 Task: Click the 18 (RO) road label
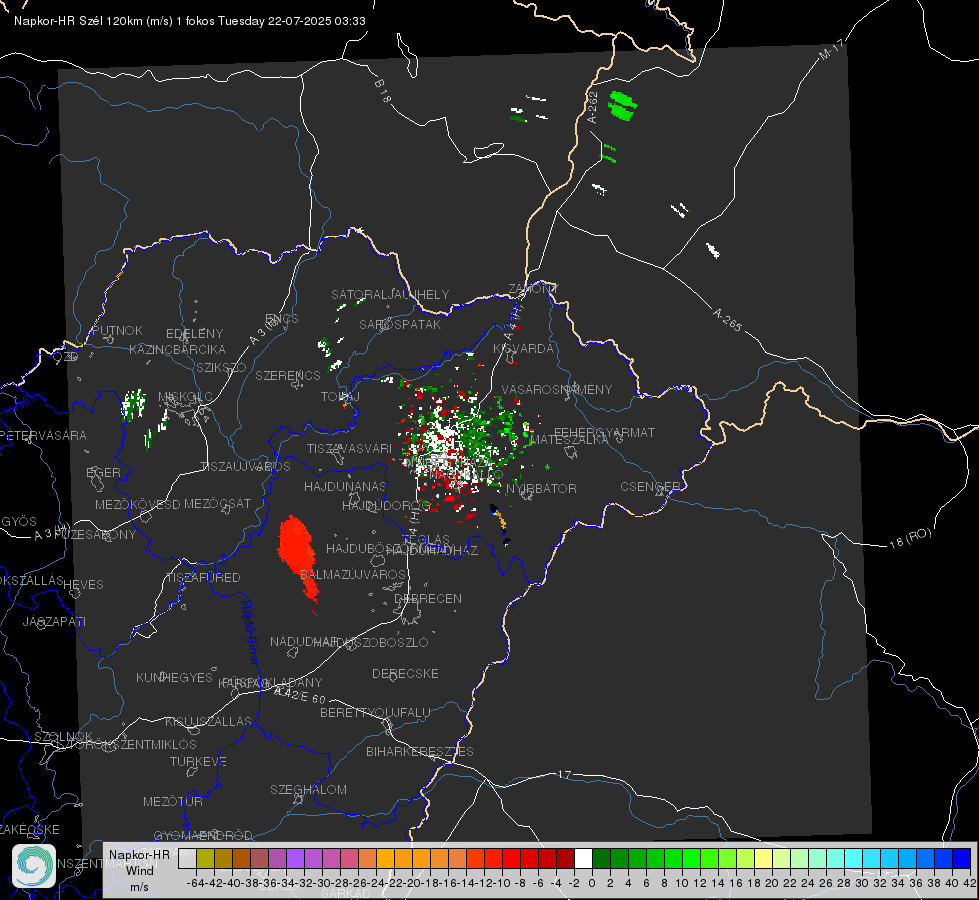point(910,538)
